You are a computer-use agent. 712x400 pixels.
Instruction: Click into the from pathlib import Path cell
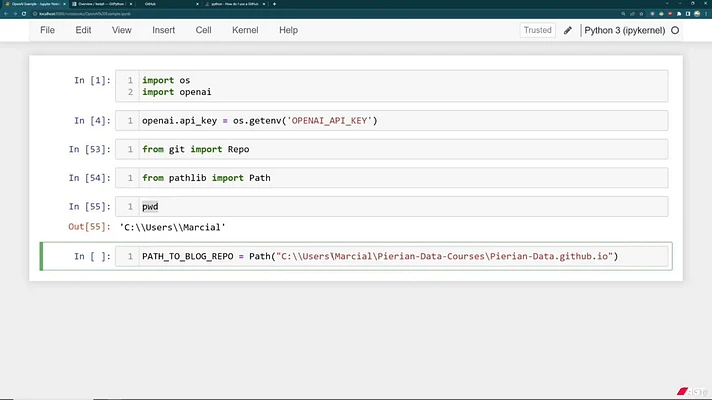pos(391,178)
